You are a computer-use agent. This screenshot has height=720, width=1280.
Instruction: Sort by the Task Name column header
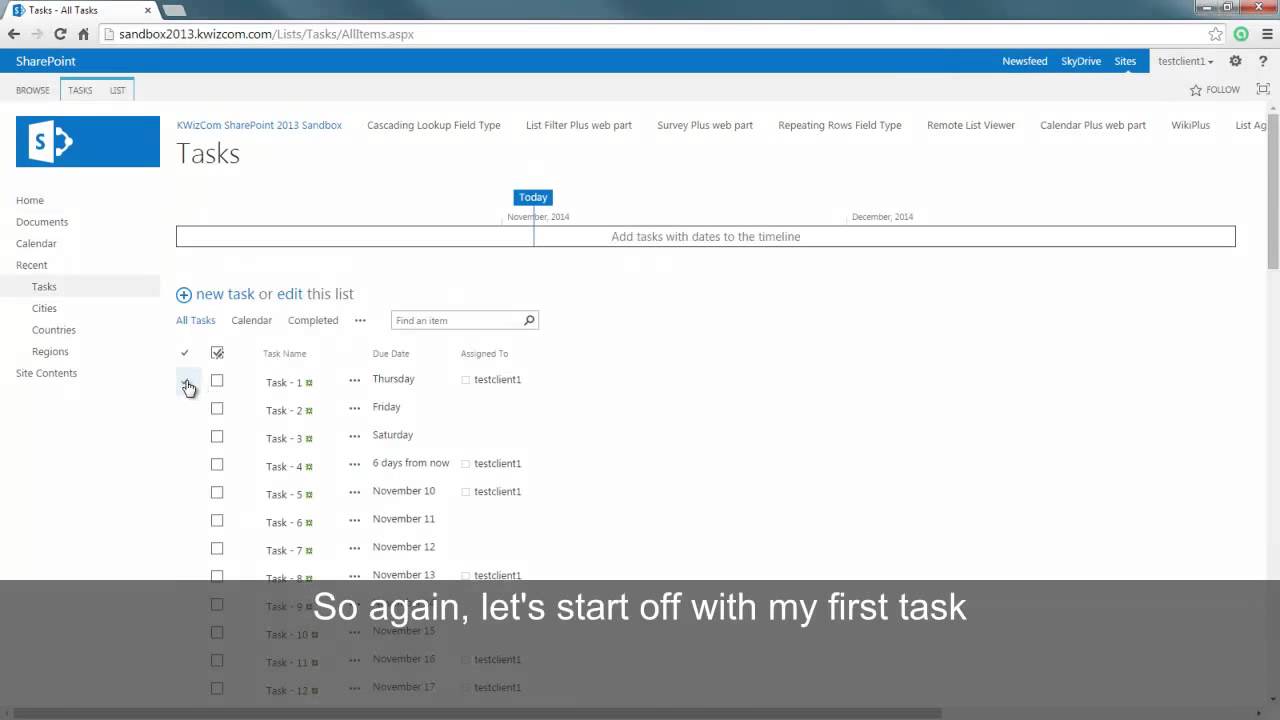(284, 354)
